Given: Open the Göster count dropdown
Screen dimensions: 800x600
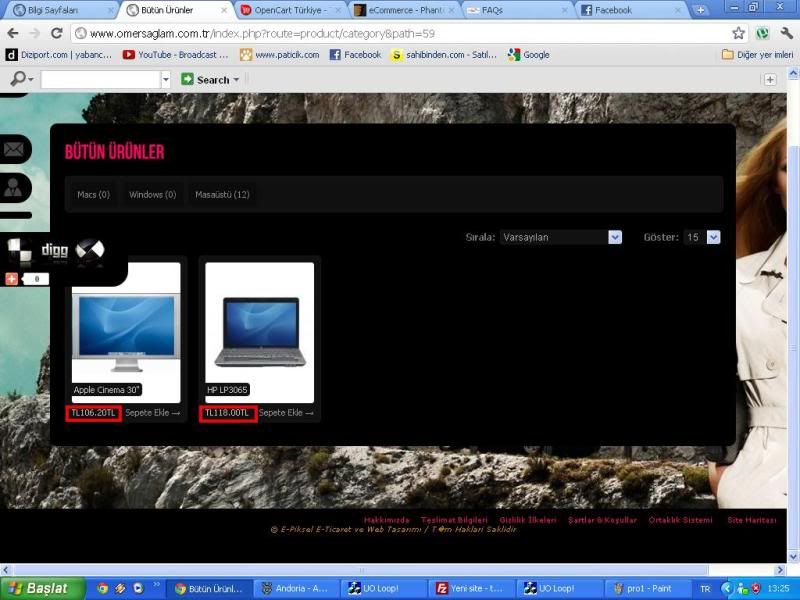Looking at the screenshot, I should [702, 237].
